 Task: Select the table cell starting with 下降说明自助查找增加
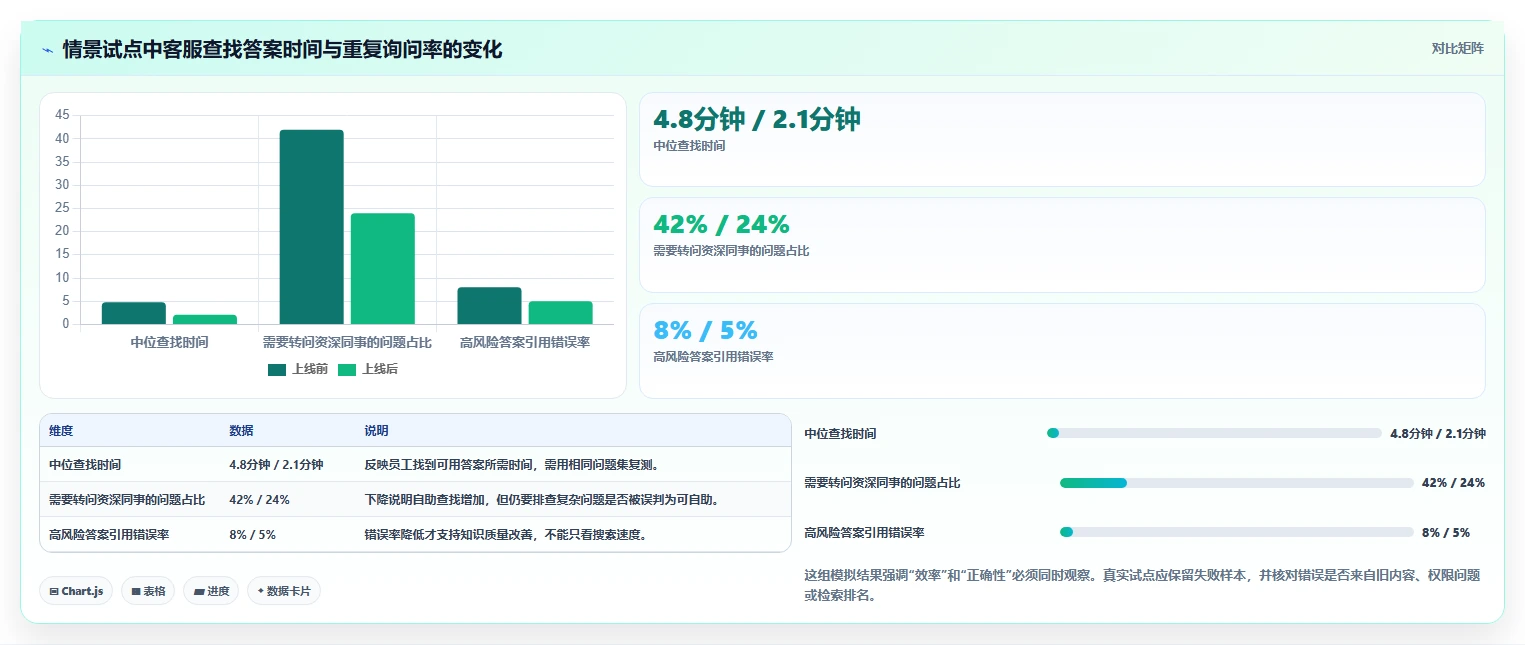(x=573, y=499)
